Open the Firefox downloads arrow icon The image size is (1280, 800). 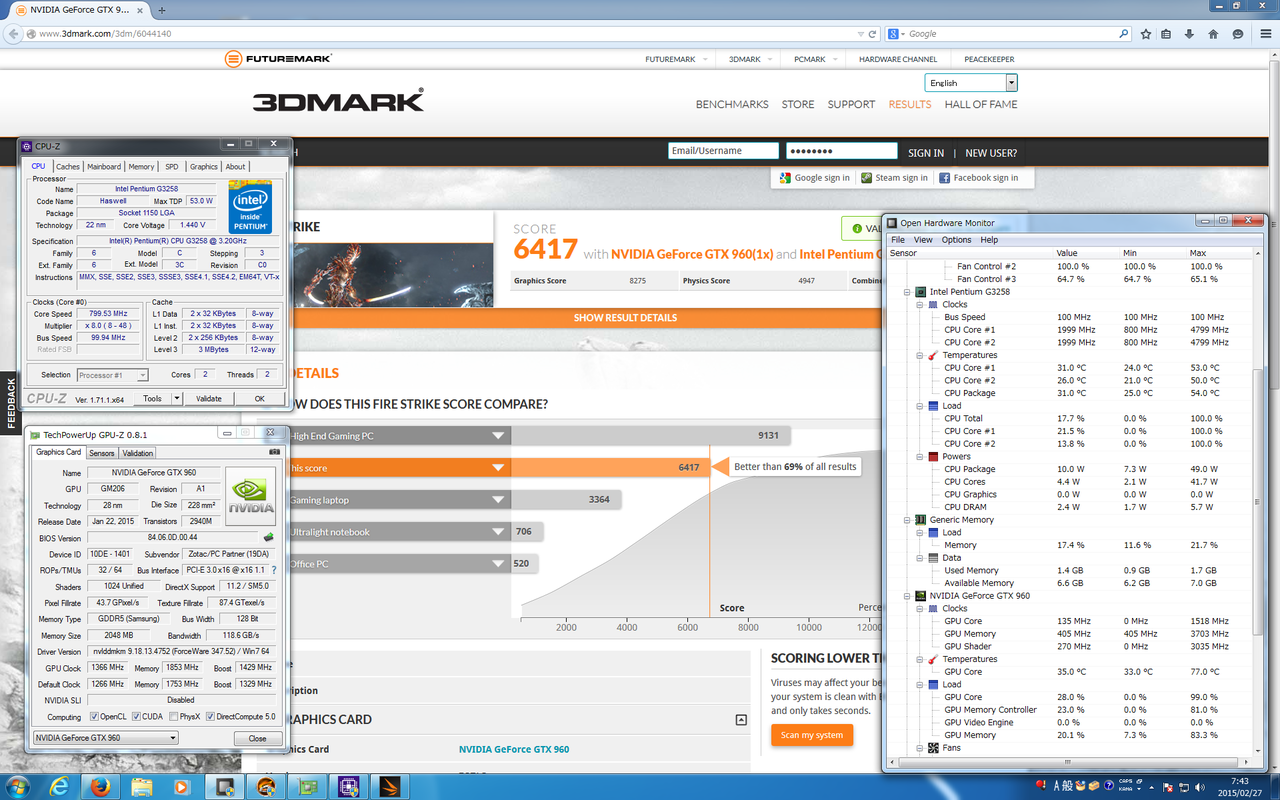pyautogui.click(x=1190, y=33)
